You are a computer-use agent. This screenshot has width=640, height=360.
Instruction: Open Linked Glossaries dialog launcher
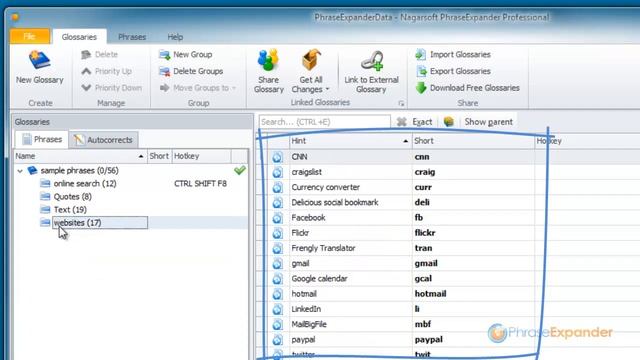tap(401, 104)
